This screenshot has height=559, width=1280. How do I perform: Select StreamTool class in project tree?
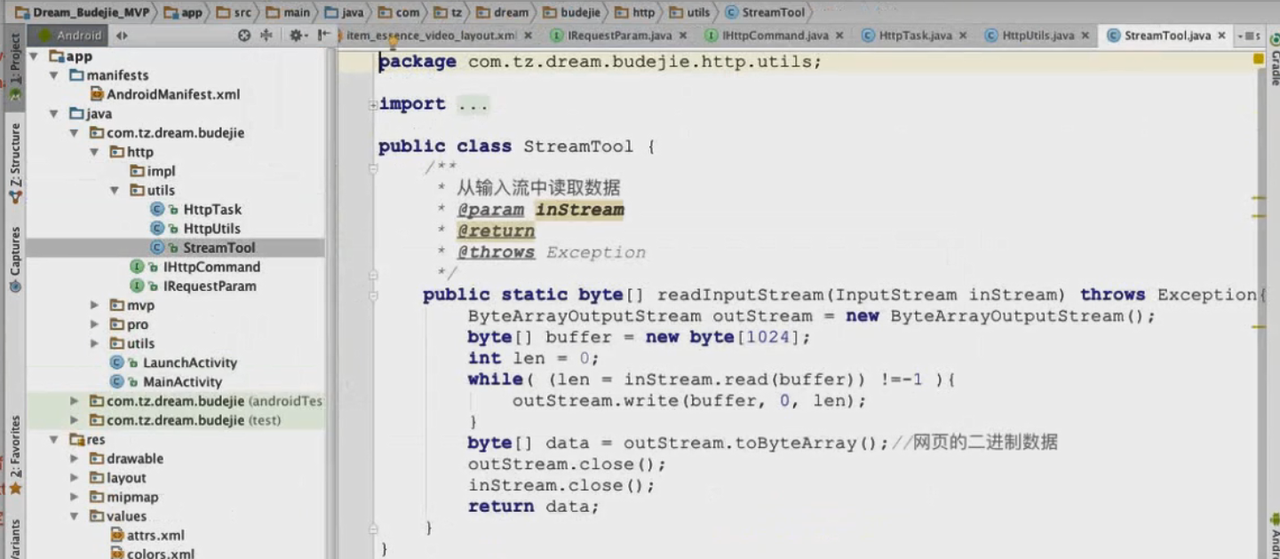[x=203, y=248]
